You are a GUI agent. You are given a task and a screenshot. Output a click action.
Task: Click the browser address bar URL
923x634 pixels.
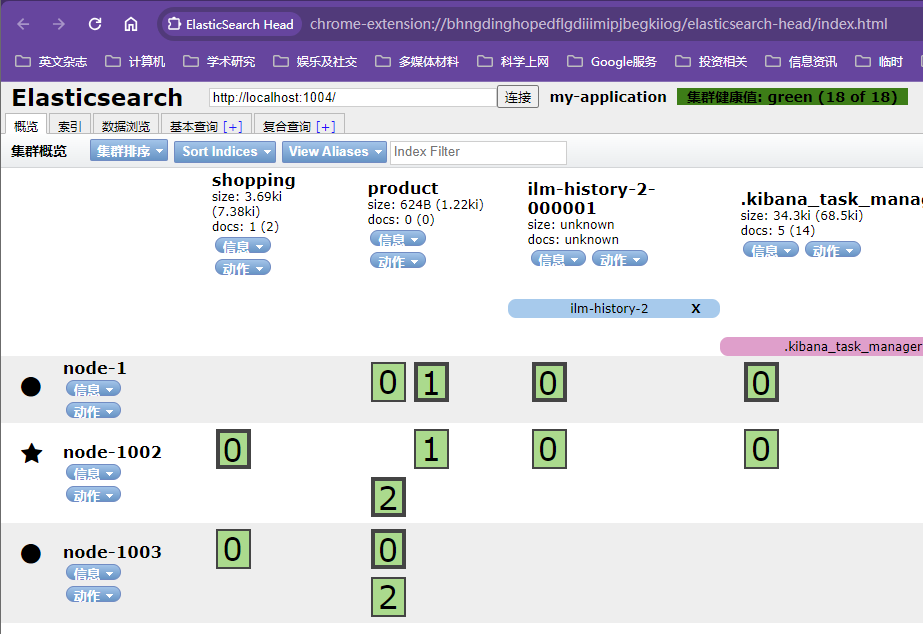point(598,24)
